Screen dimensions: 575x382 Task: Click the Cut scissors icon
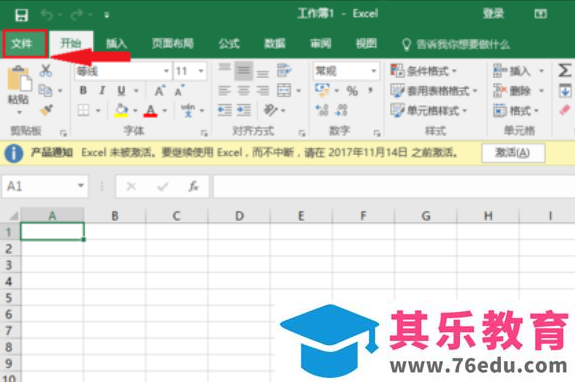(x=45, y=70)
